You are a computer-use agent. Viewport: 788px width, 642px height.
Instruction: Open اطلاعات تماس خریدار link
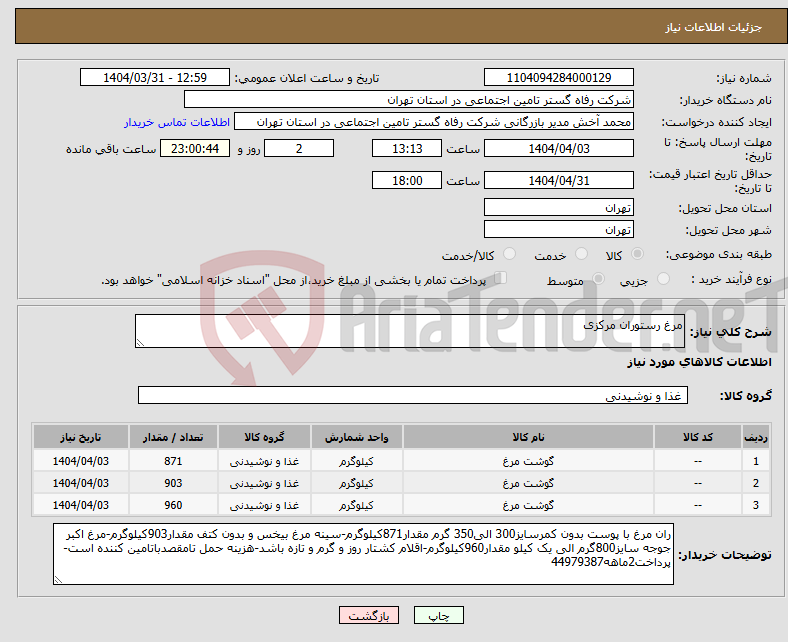click(177, 122)
